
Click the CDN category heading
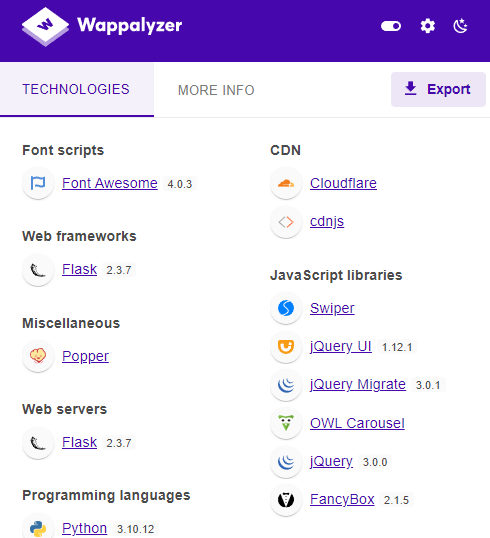[285, 150]
